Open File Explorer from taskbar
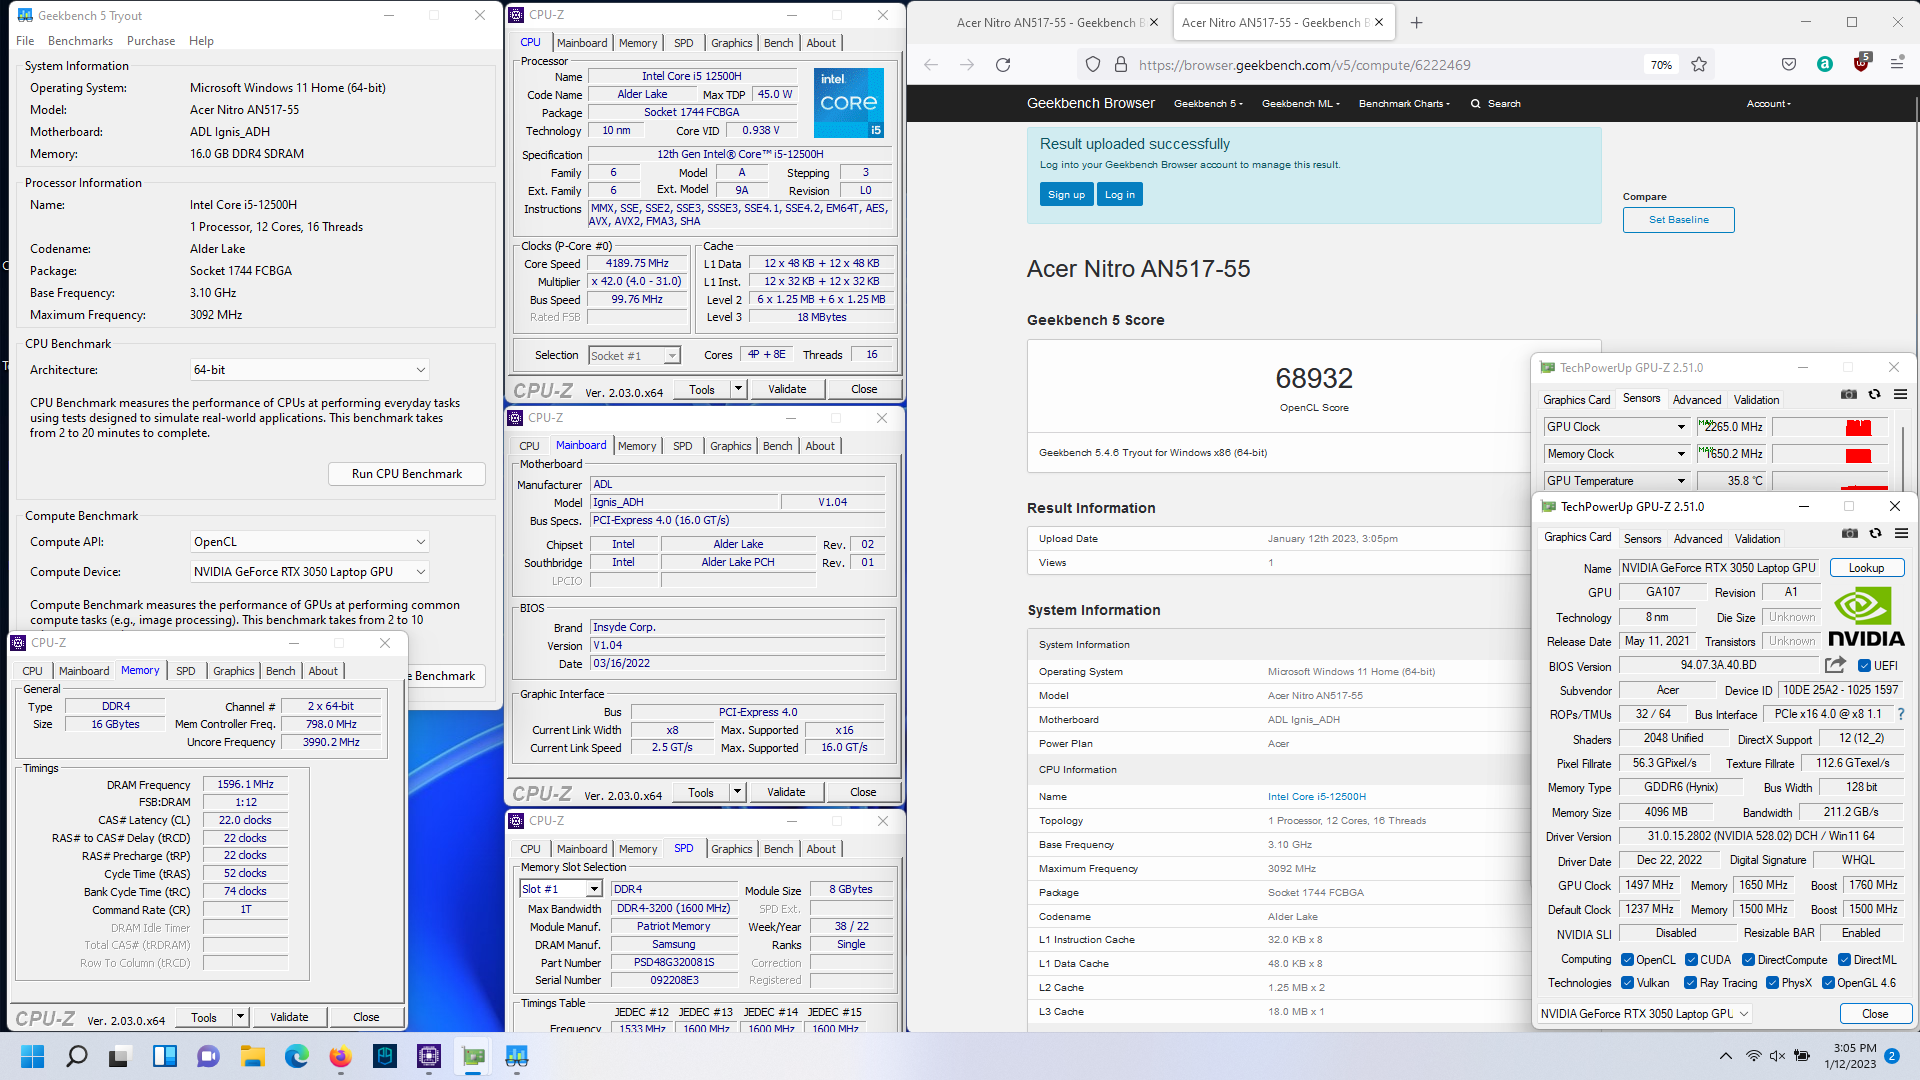 [253, 1056]
